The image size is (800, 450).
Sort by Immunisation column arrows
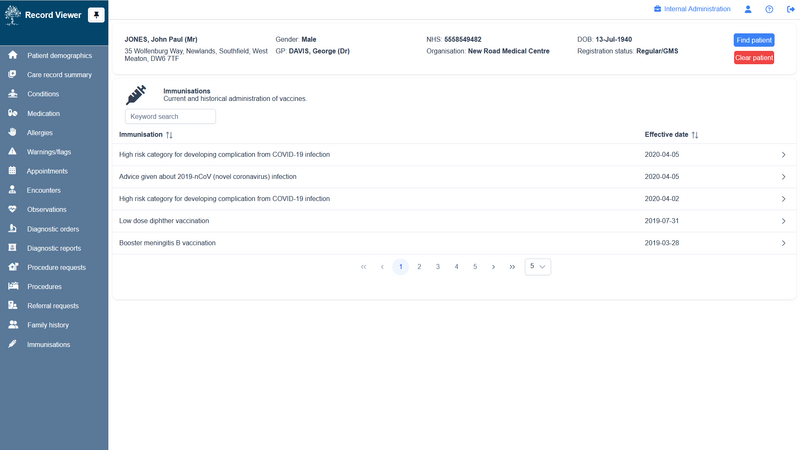(169, 135)
